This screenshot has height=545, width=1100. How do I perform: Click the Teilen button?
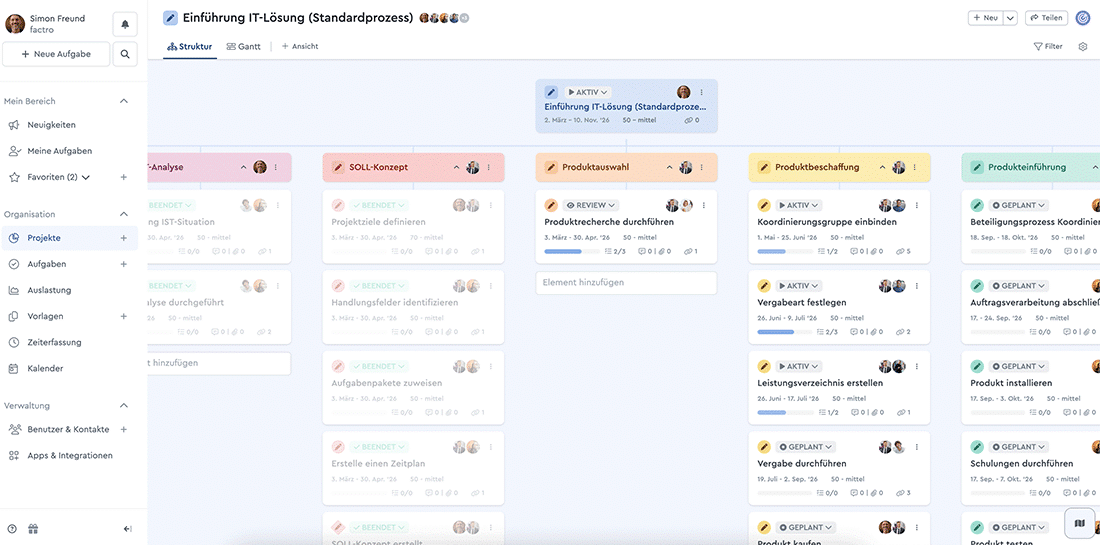pyautogui.click(x=1046, y=18)
